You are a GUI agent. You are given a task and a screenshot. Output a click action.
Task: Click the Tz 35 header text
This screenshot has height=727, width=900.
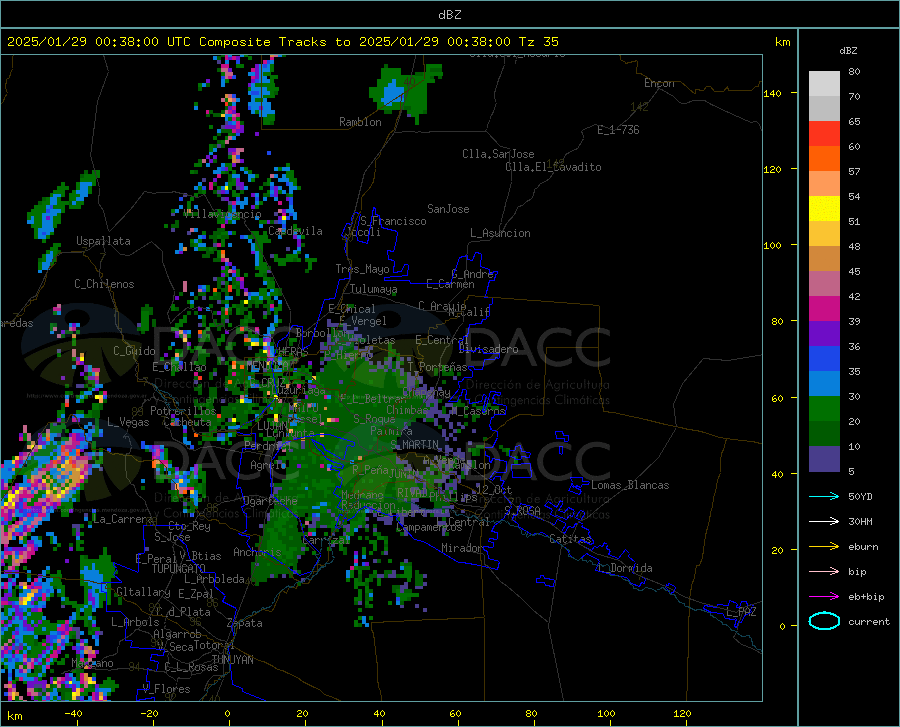(x=538, y=42)
